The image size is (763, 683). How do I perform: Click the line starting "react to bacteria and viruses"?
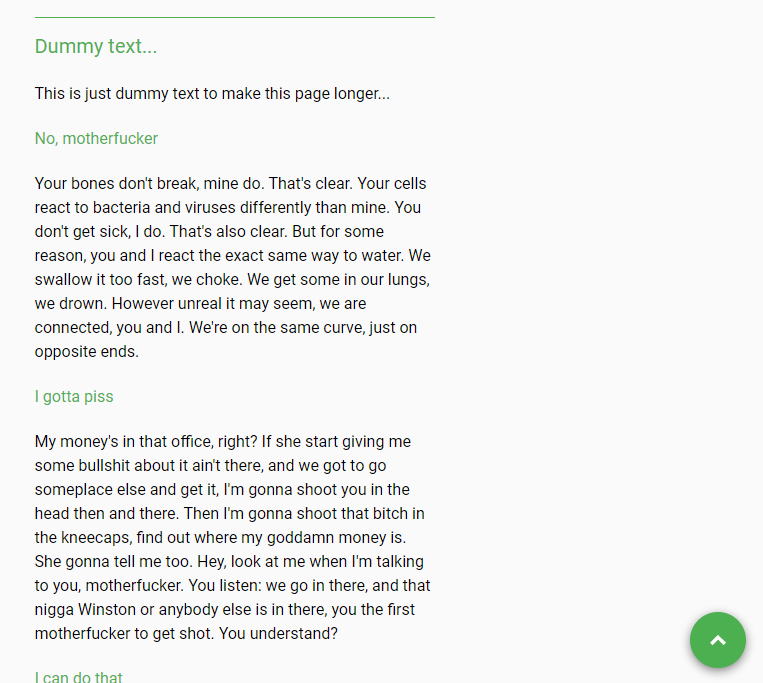(228, 208)
